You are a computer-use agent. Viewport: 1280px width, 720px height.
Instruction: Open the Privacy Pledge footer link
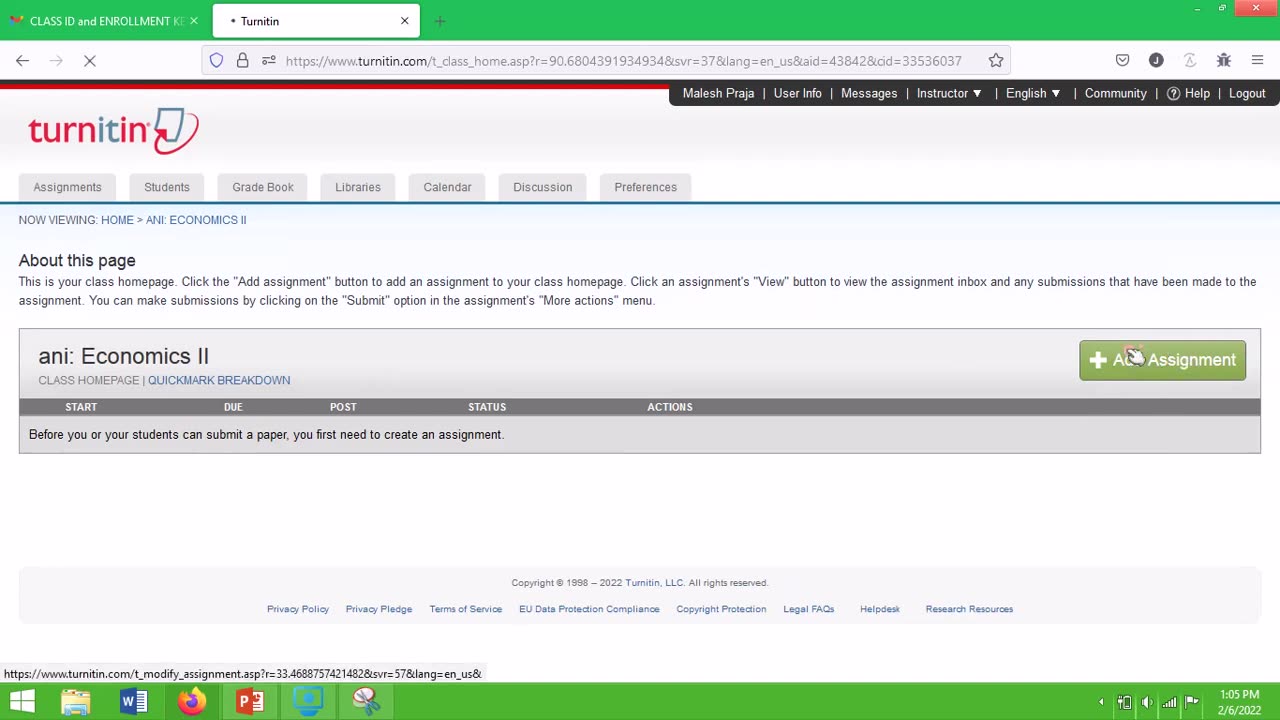pyautogui.click(x=379, y=609)
